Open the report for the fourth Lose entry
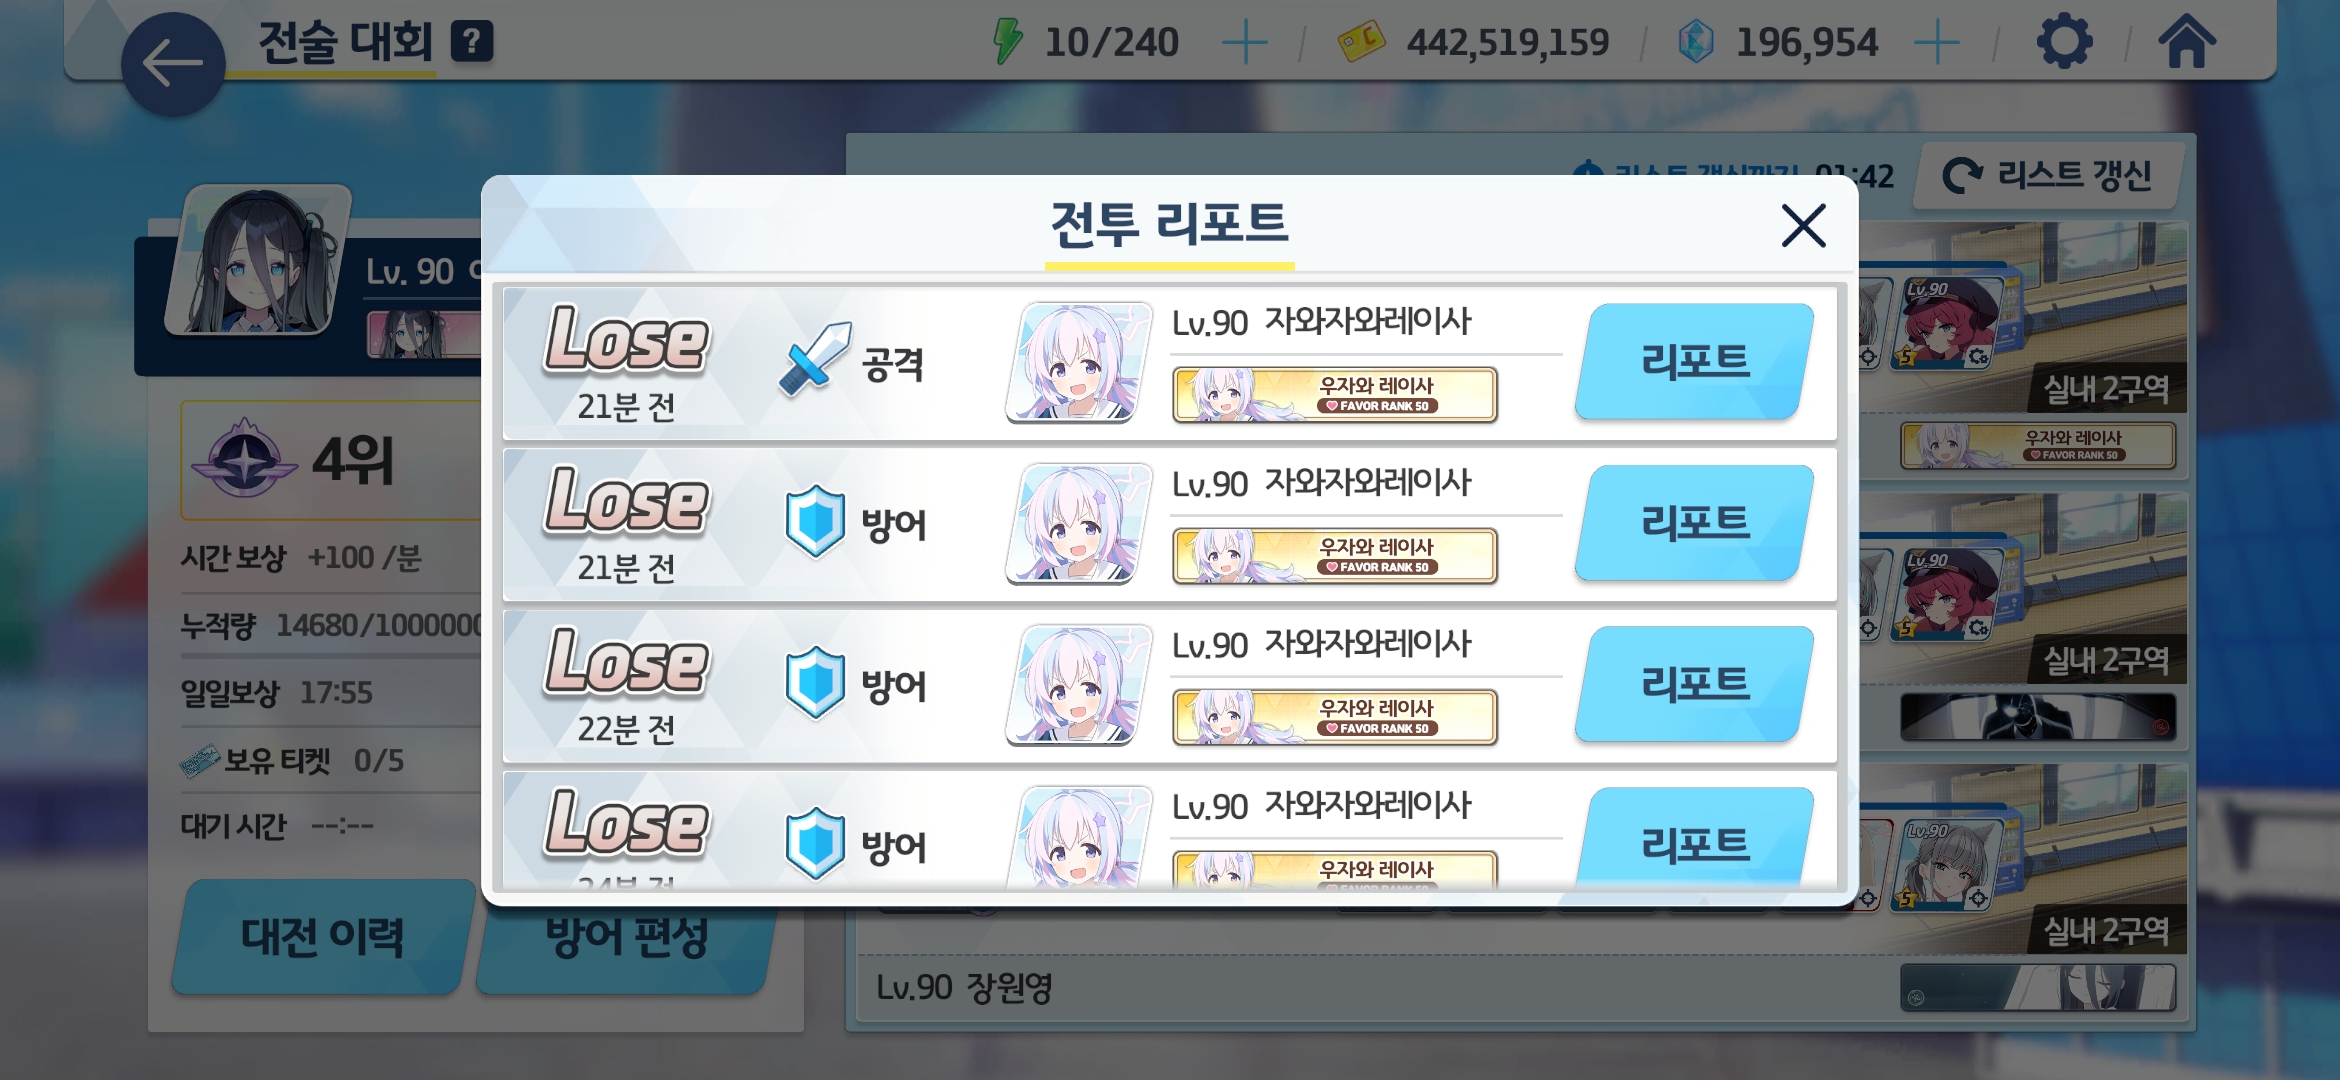Viewport: 2340px width, 1080px height. (1695, 838)
